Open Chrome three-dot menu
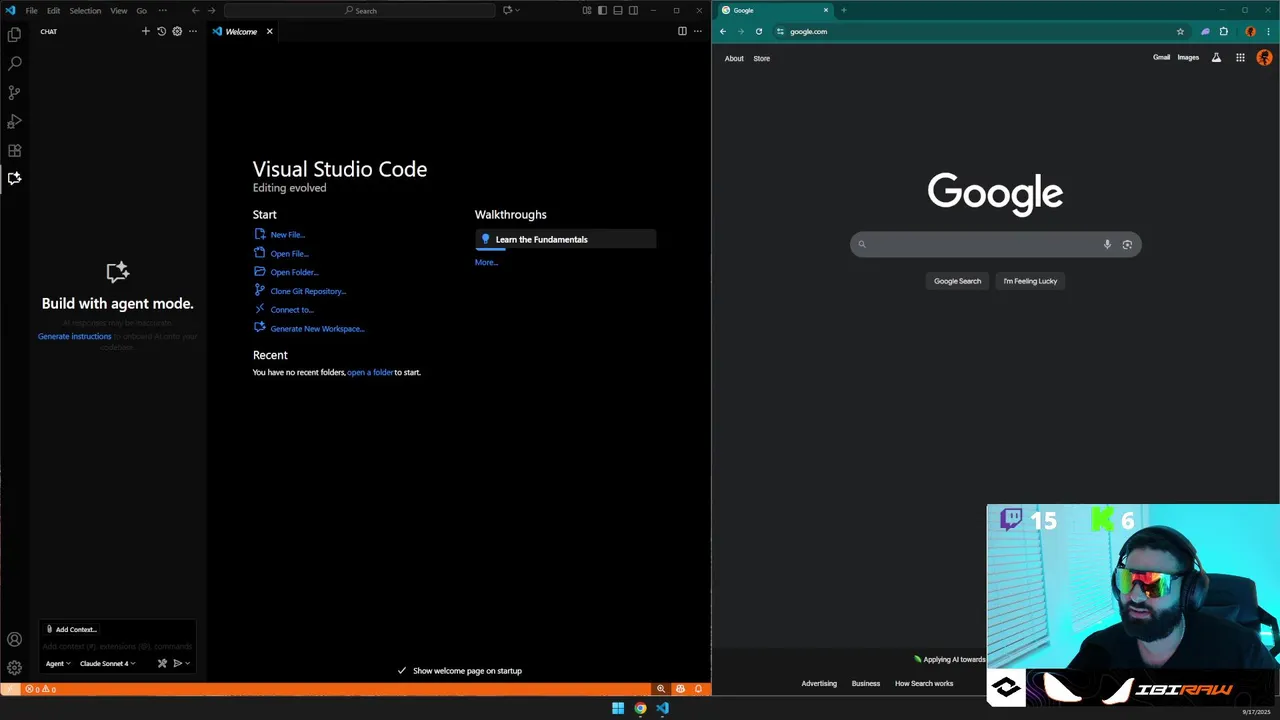The height and width of the screenshot is (720, 1280). [x=1268, y=31]
